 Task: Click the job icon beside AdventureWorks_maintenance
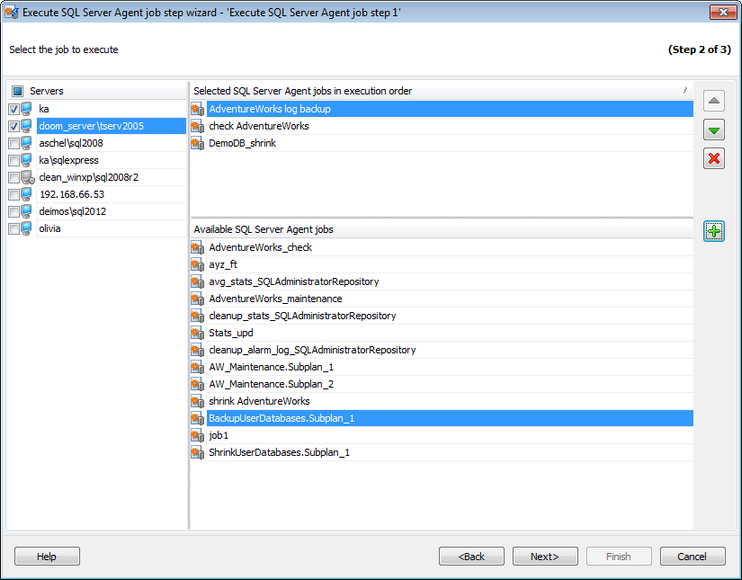198,299
